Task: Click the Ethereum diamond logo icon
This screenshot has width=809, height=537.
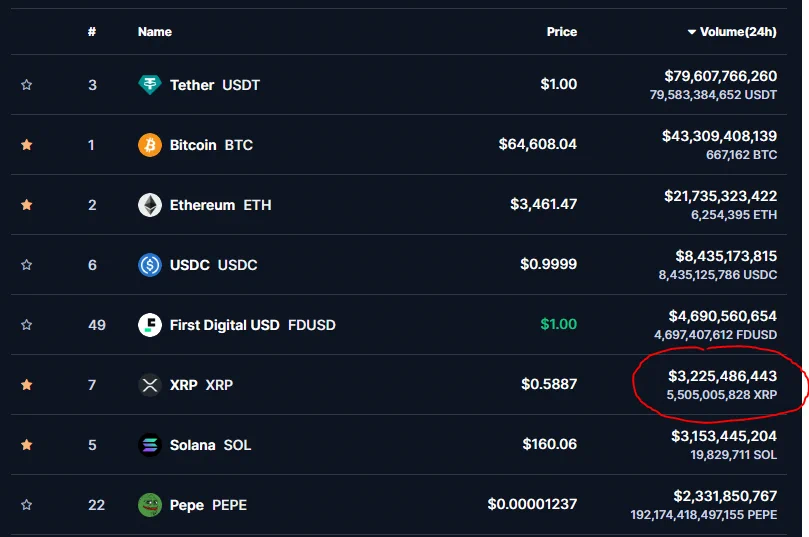Action: click(x=150, y=205)
